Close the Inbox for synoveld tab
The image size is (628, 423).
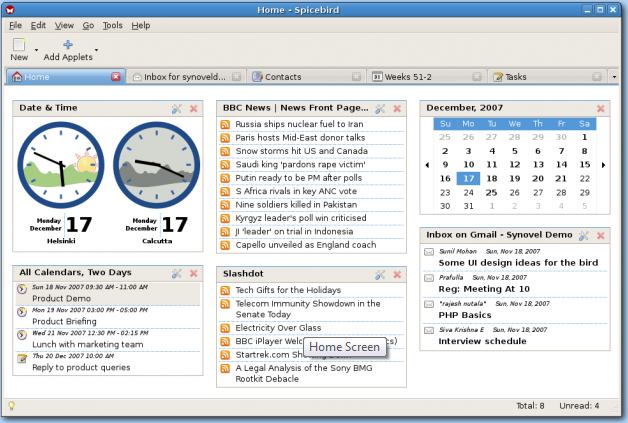[237, 77]
